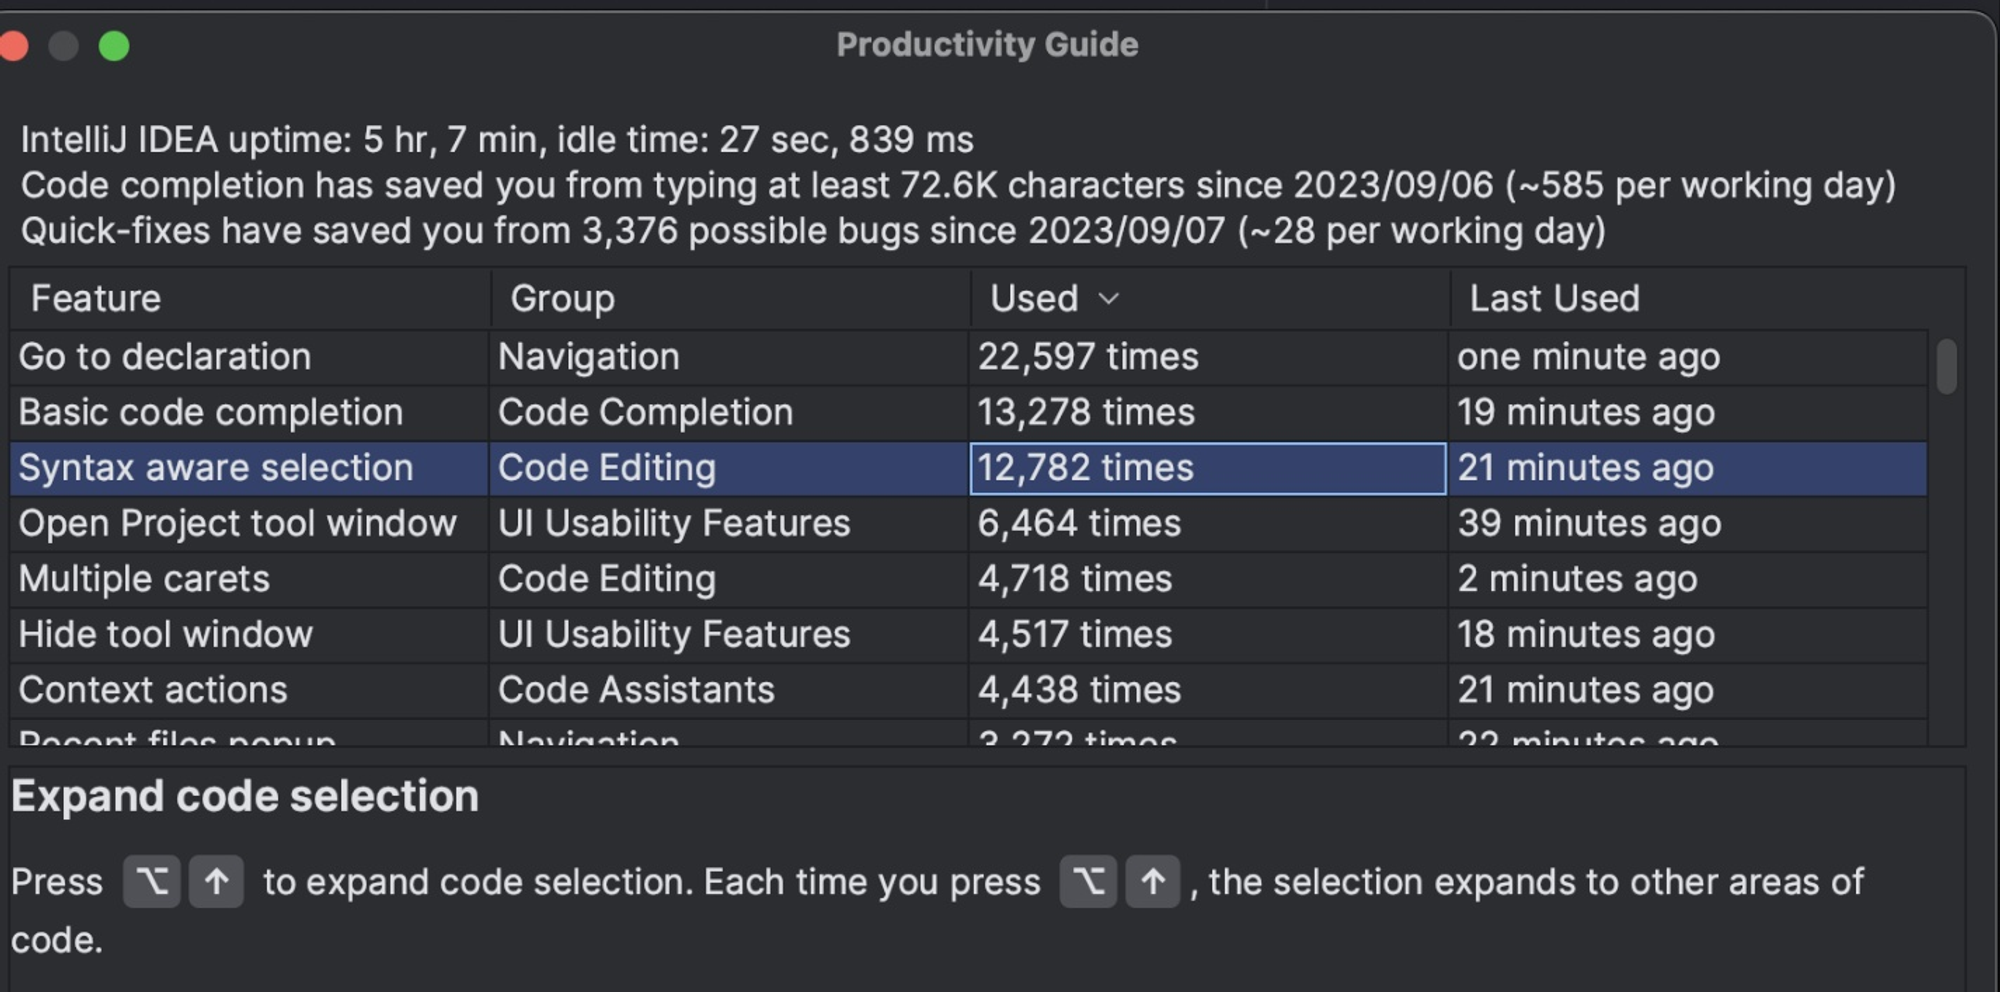
Task: Select Open Project tool window row
Action: 238,524
